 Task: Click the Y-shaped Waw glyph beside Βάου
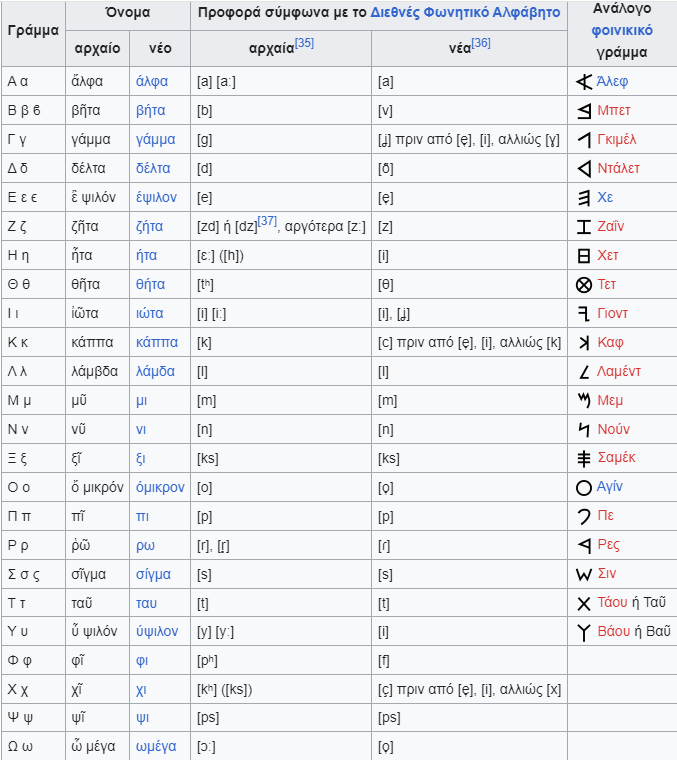click(584, 633)
